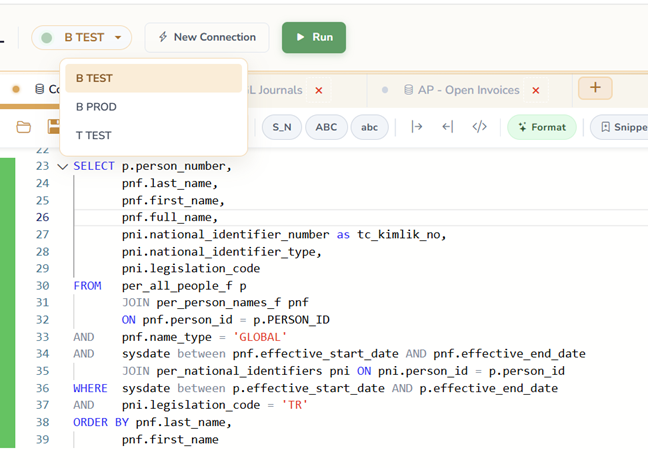Select B TEST from connection list
Viewport: 648px width, 468px height.
point(153,78)
